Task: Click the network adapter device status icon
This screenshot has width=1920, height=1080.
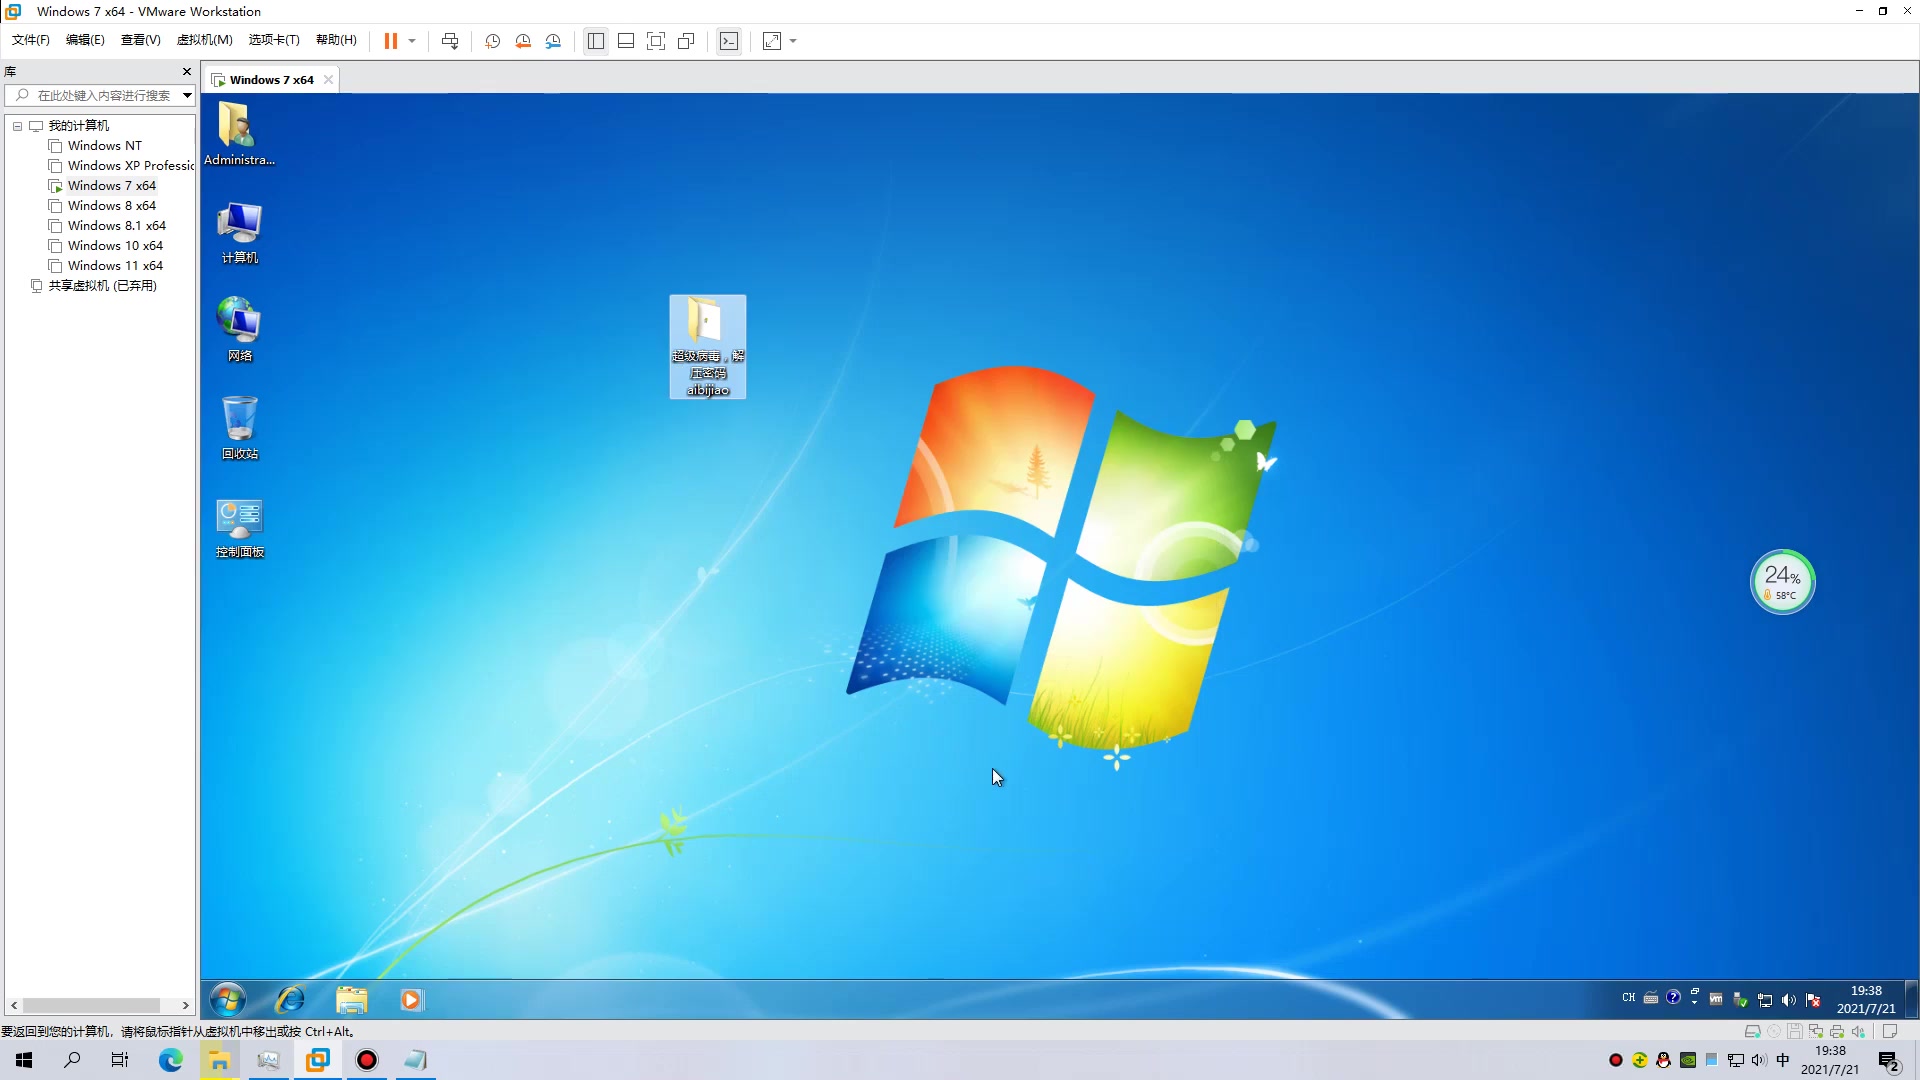Action: point(1816,1031)
